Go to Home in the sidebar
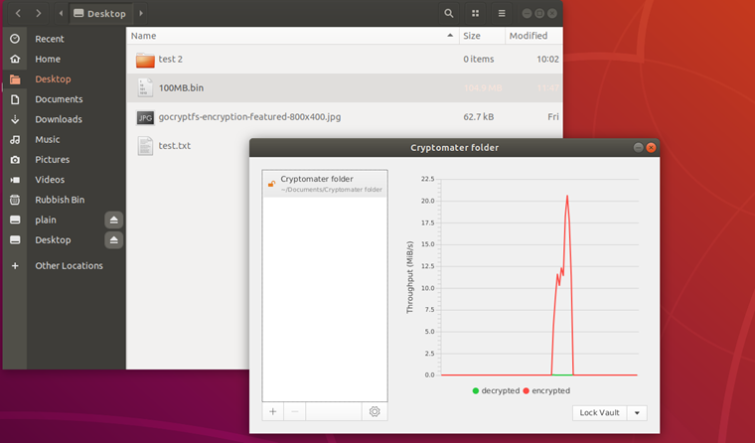 pos(64,59)
